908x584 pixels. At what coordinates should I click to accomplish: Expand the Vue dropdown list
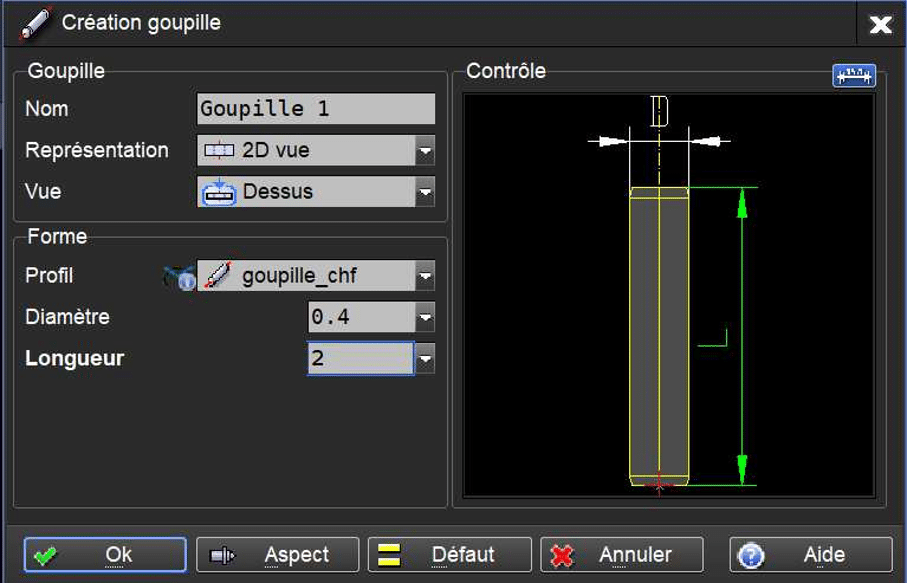[425, 192]
